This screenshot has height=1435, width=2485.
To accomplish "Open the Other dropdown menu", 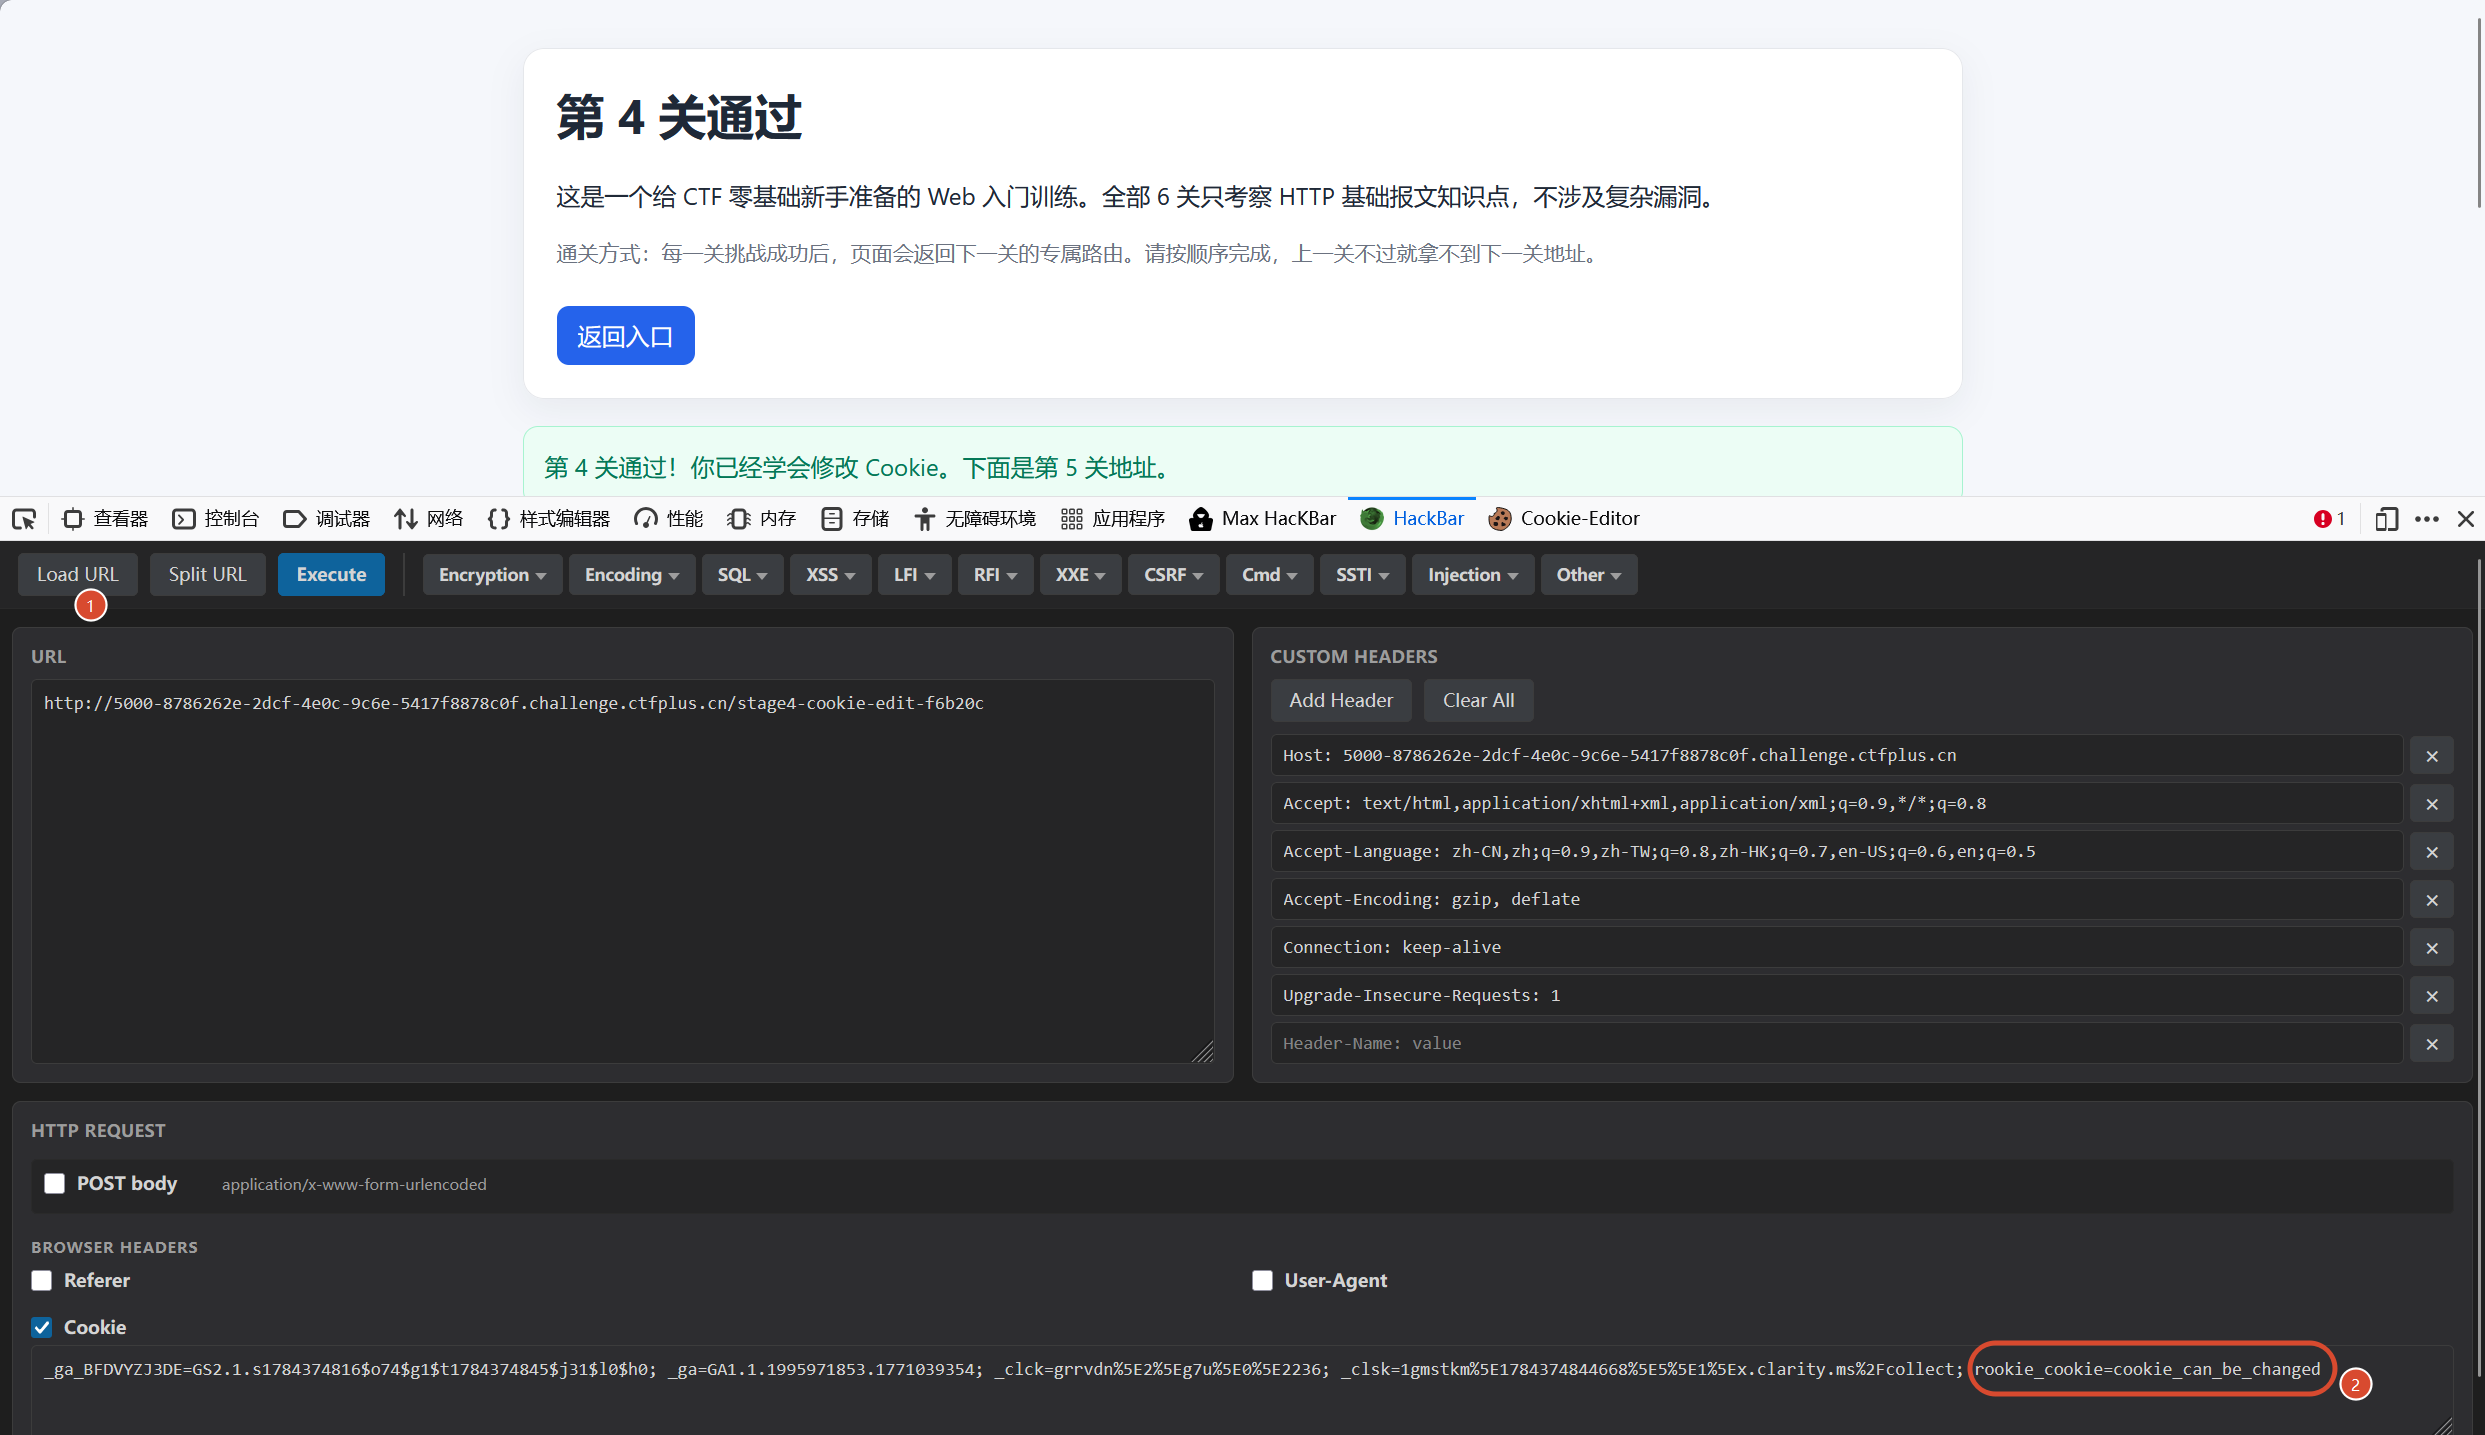I will pyautogui.click(x=1588, y=575).
